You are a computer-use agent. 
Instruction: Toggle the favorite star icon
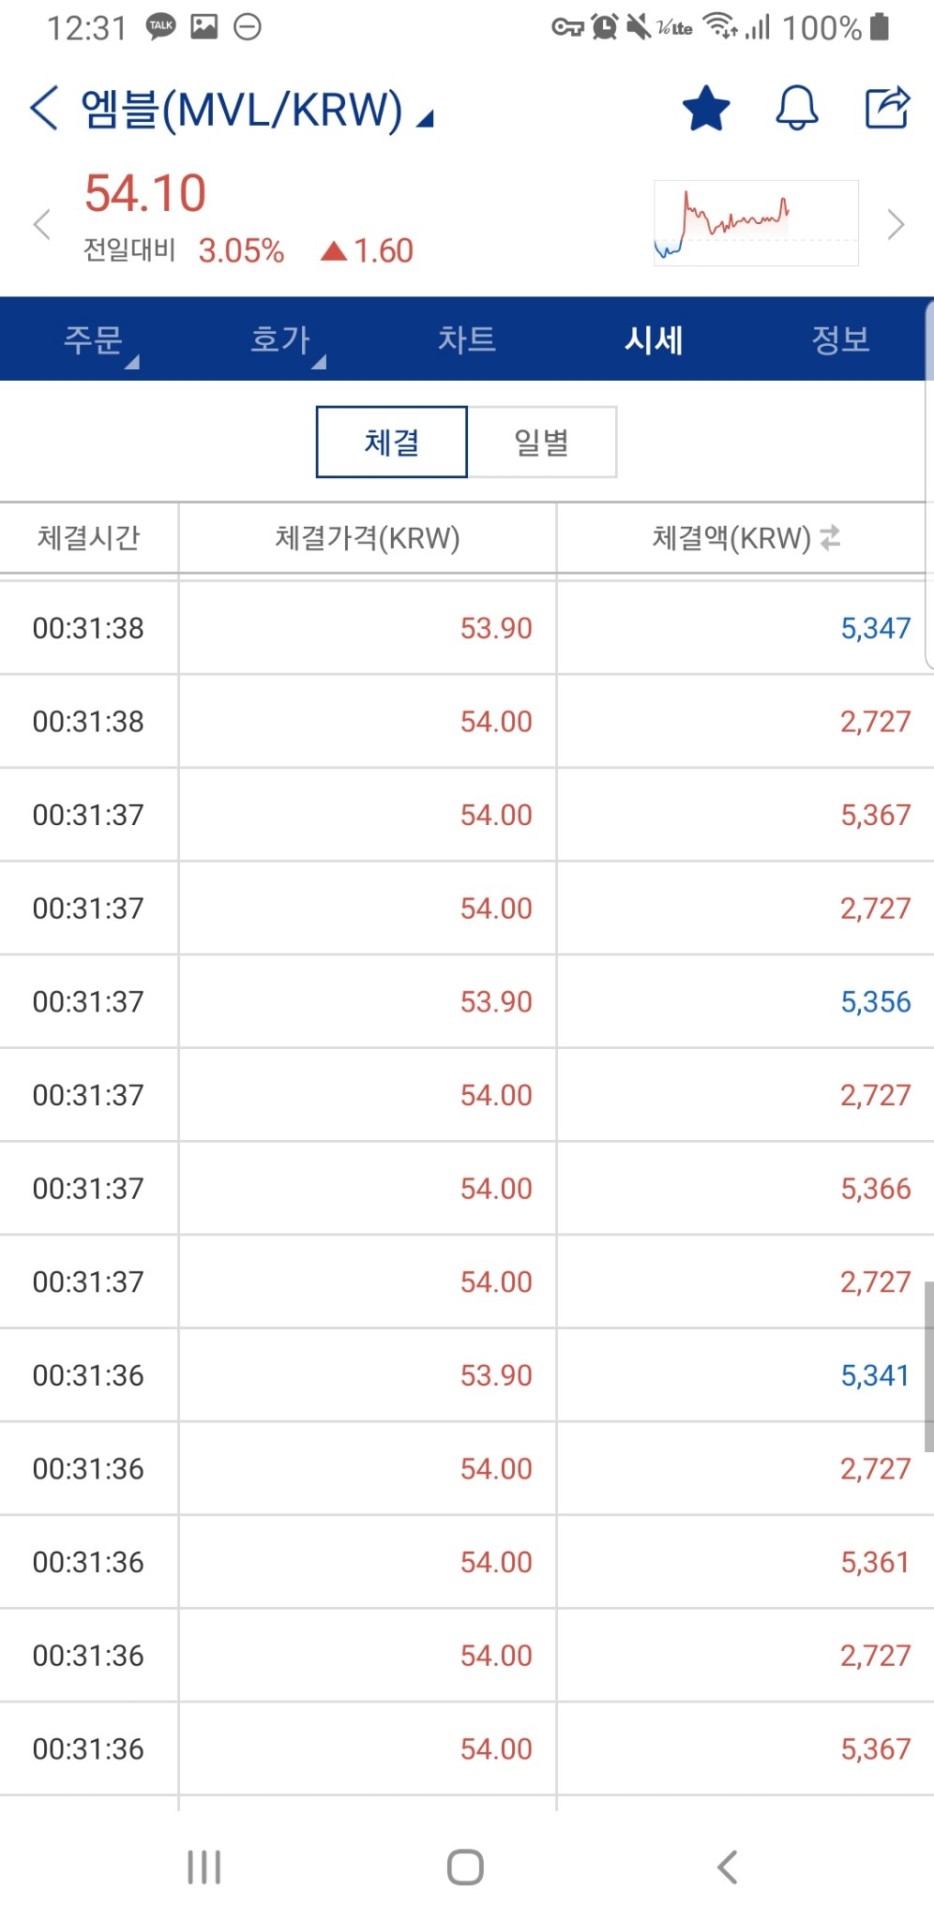click(706, 108)
